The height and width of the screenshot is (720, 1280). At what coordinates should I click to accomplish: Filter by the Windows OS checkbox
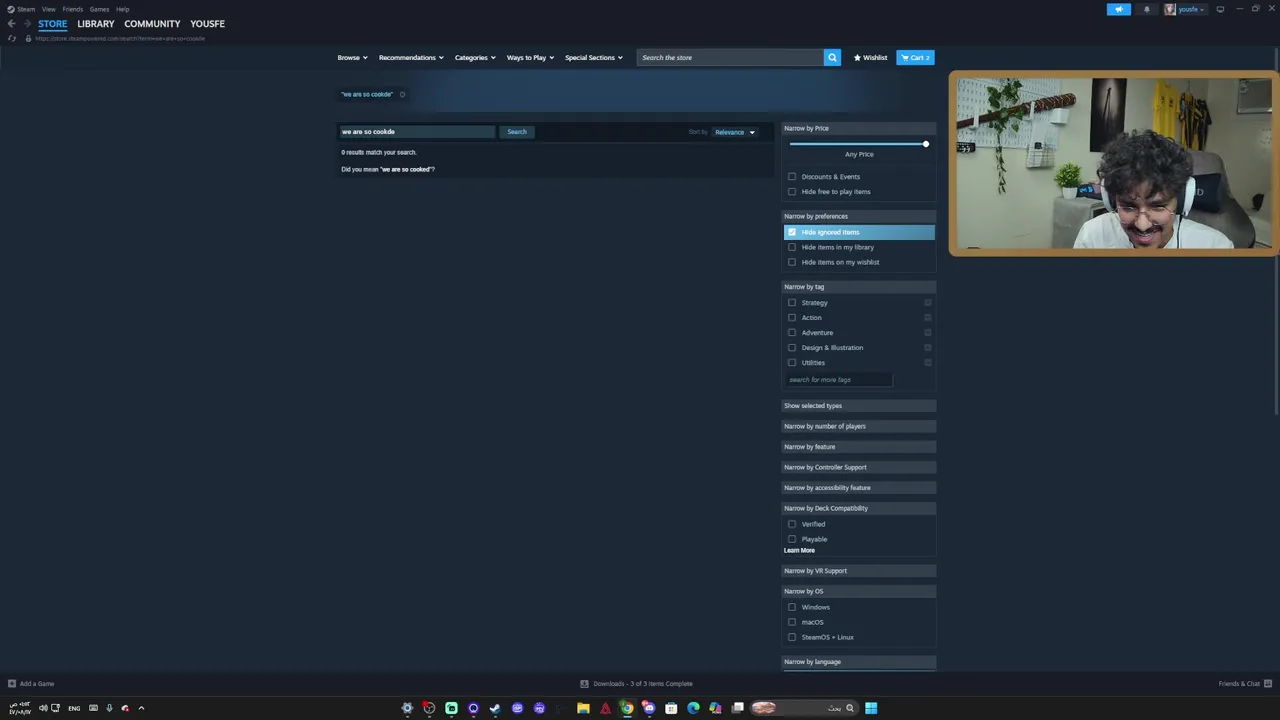click(x=792, y=607)
